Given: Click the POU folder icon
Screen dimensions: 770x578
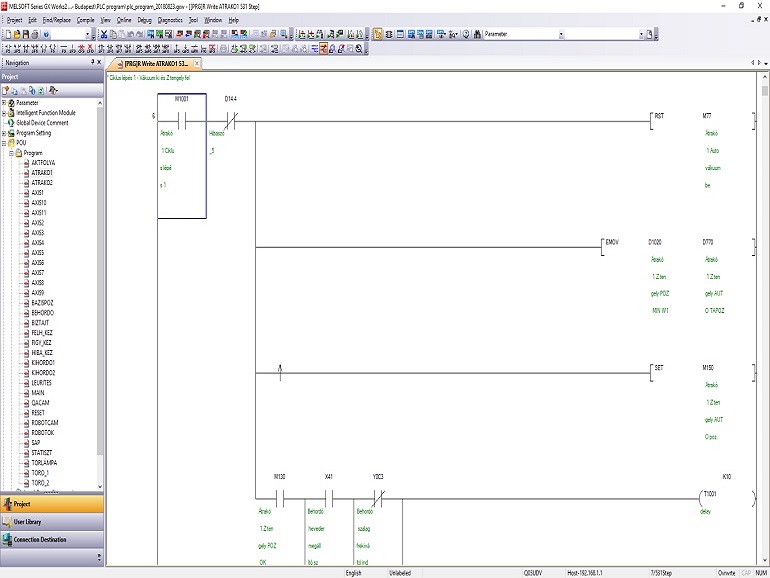Looking at the screenshot, I should click(x=11, y=143).
